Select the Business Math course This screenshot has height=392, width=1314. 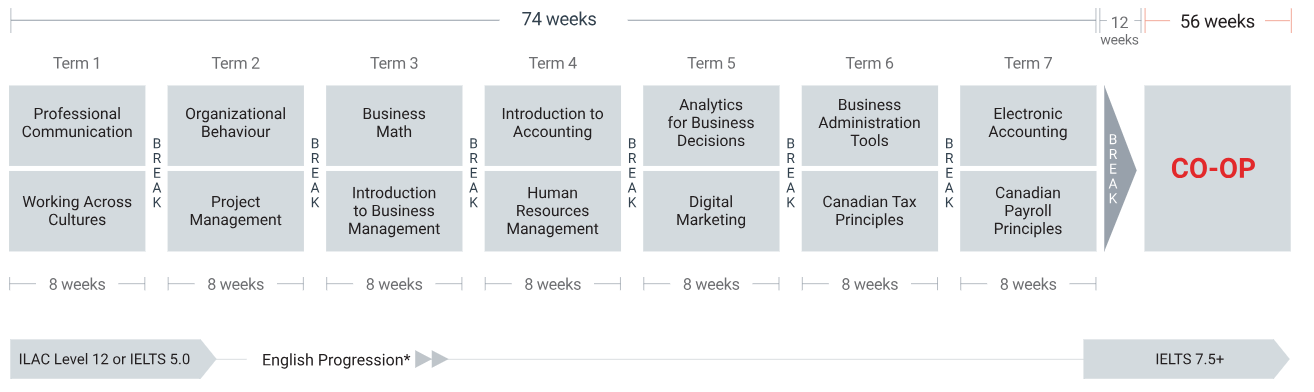tap(394, 125)
